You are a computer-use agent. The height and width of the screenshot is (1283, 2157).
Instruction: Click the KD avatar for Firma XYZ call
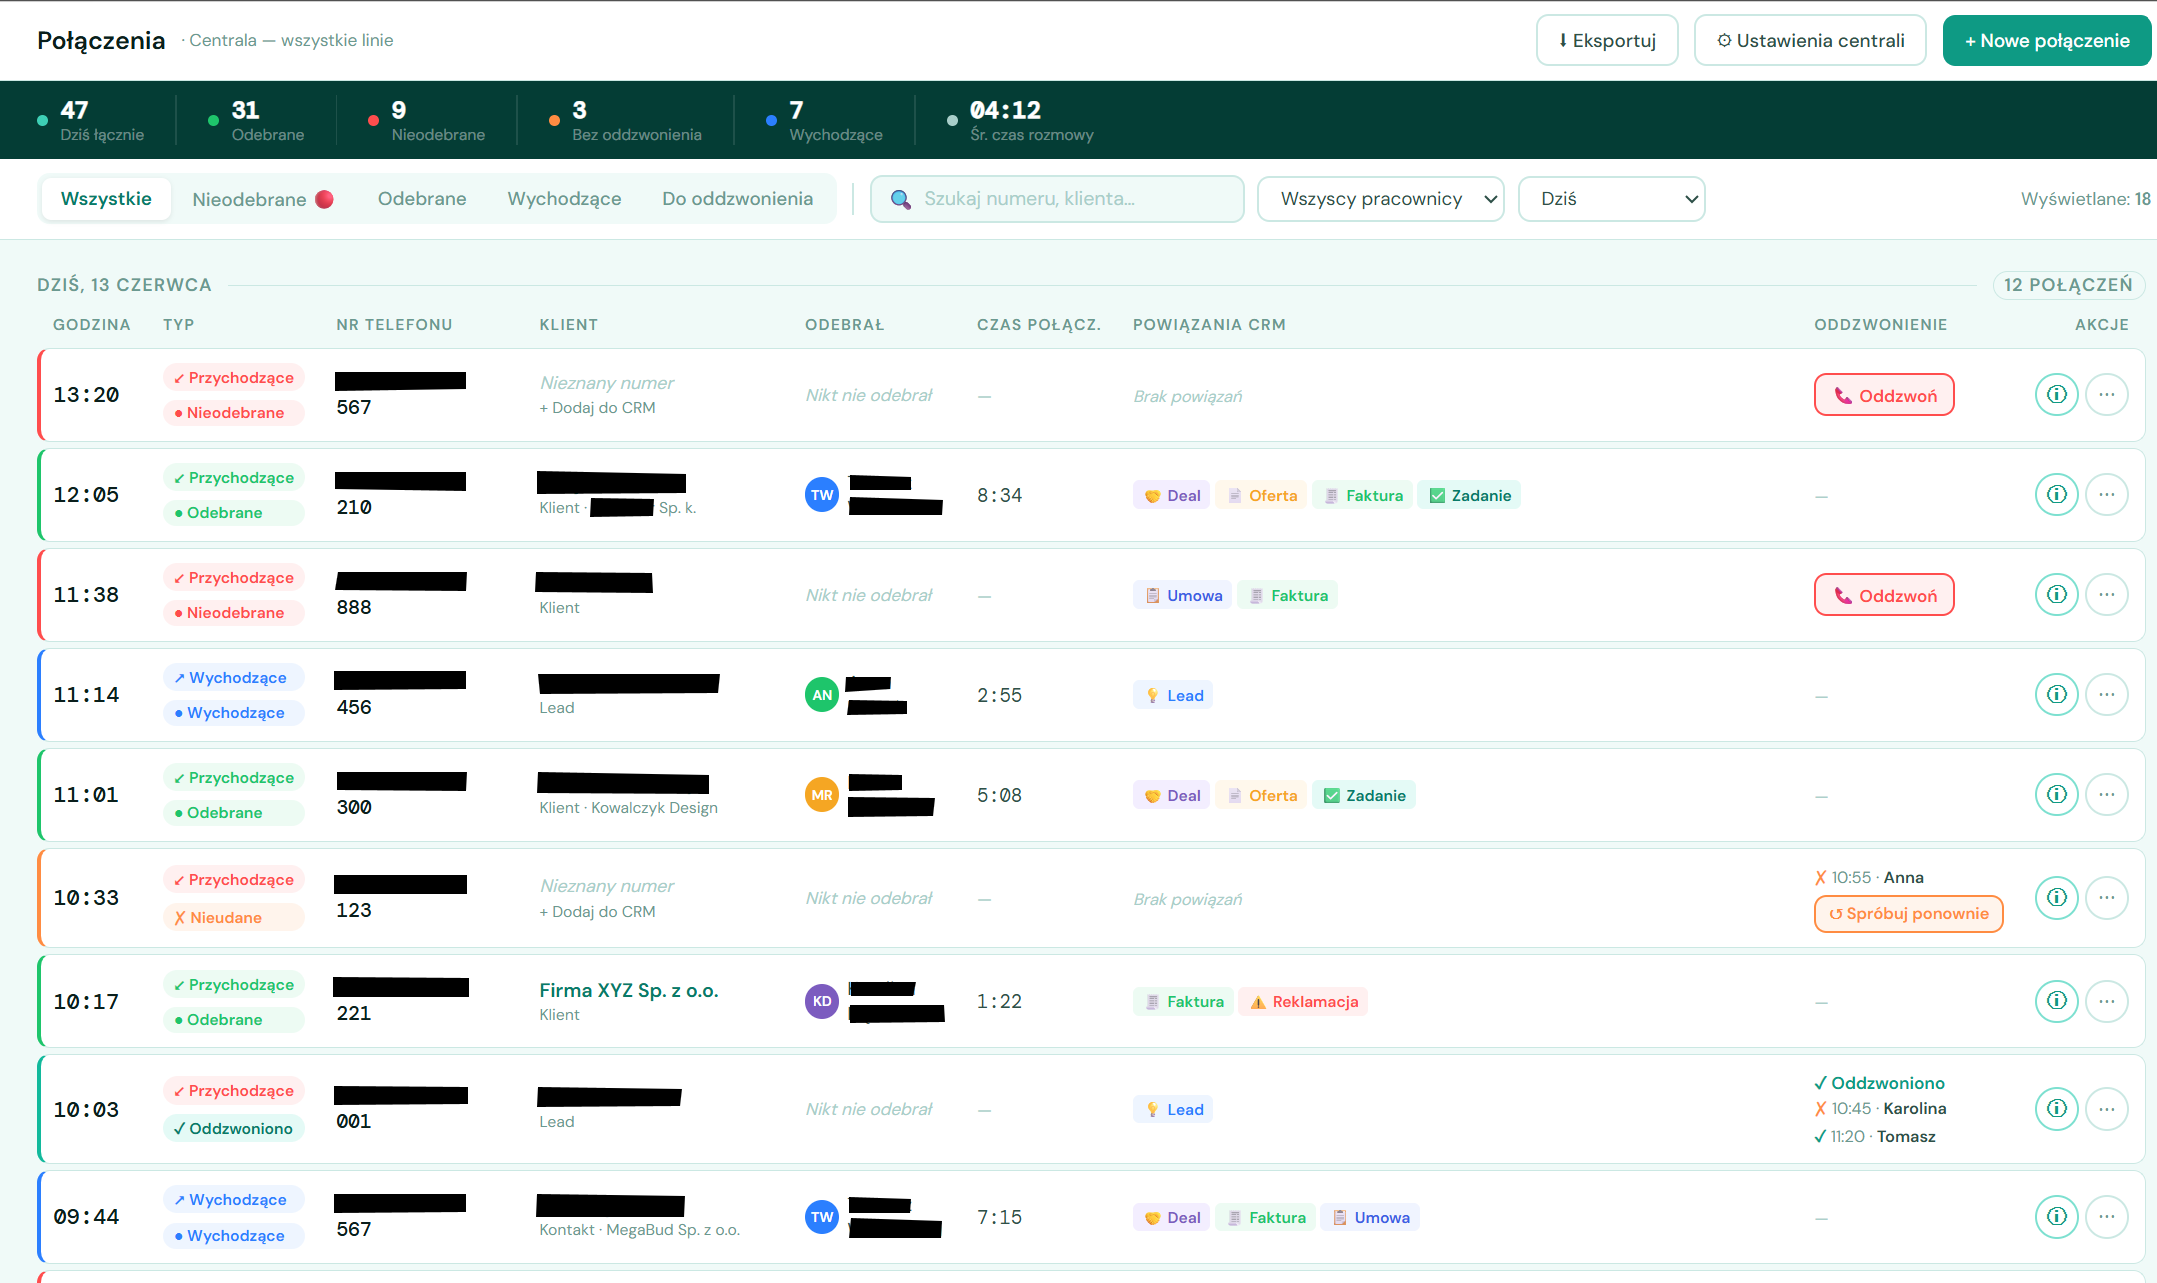pos(821,1001)
